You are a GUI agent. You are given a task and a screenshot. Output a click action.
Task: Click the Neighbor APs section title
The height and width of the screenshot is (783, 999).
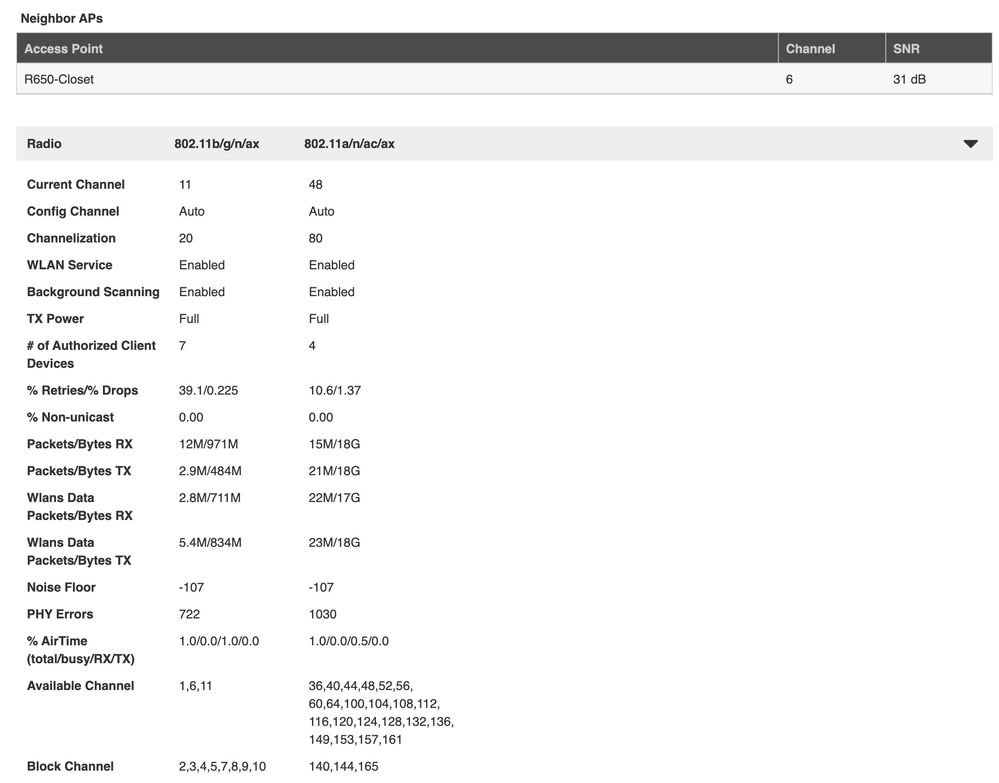tap(62, 18)
